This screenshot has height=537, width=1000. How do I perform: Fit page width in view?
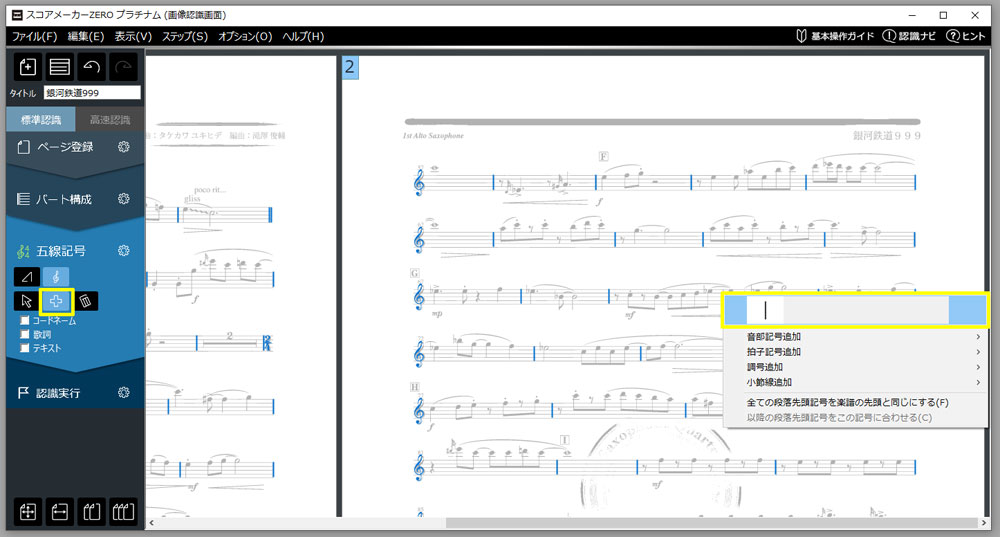pyautogui.click(x=60, y=511)
